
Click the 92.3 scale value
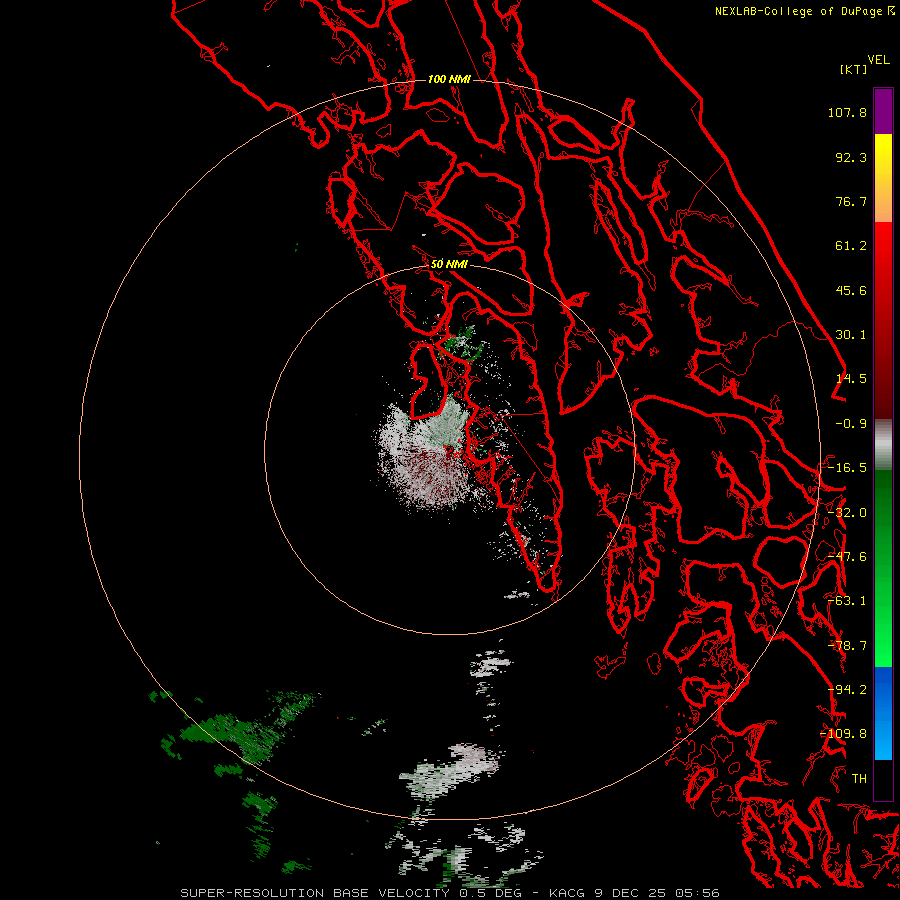(x=851, y=157)
